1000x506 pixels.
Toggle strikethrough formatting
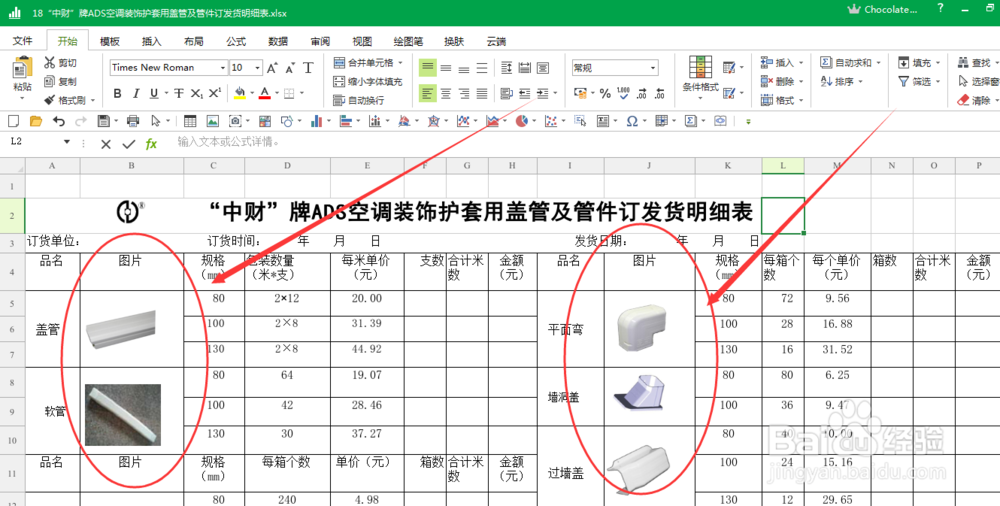click(x=179, y=94)
